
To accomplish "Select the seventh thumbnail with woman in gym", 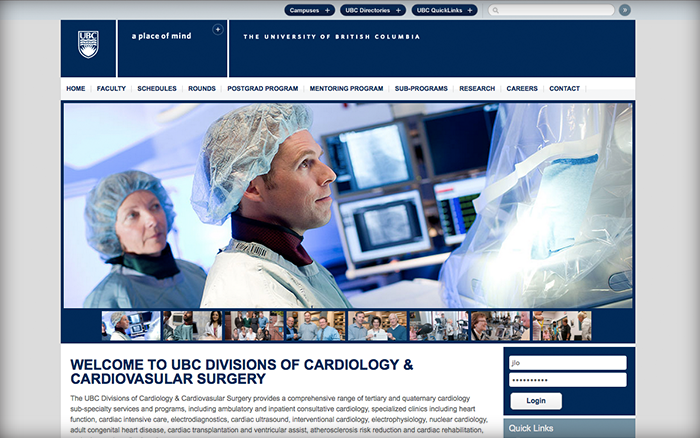I will [x=500, y=326].
